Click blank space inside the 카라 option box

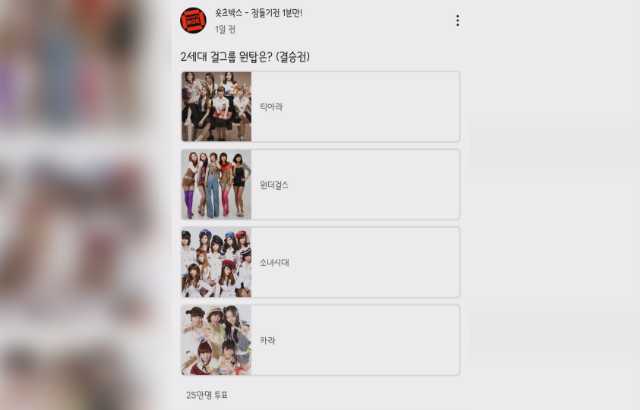tap(367, 340)
